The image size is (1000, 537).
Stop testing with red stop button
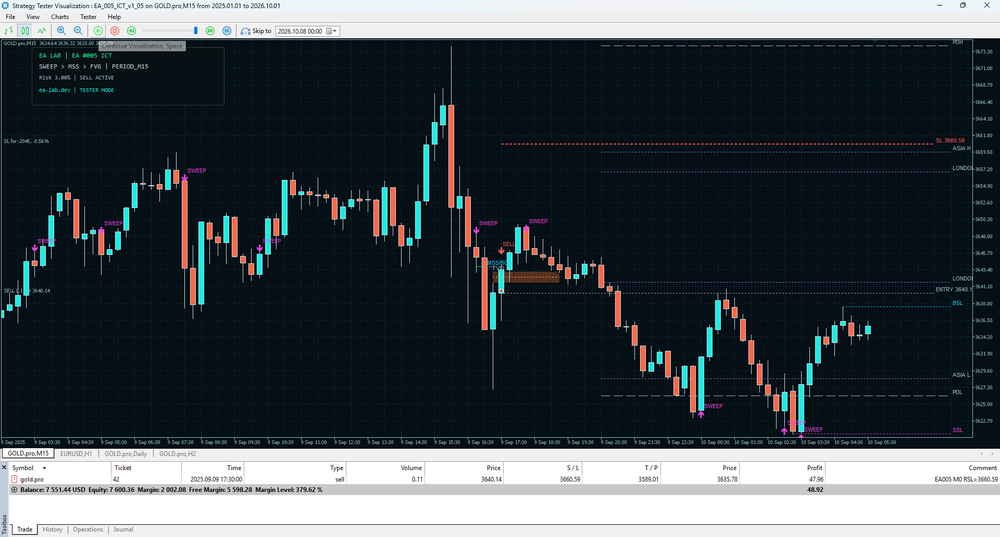tap(115, 31)
